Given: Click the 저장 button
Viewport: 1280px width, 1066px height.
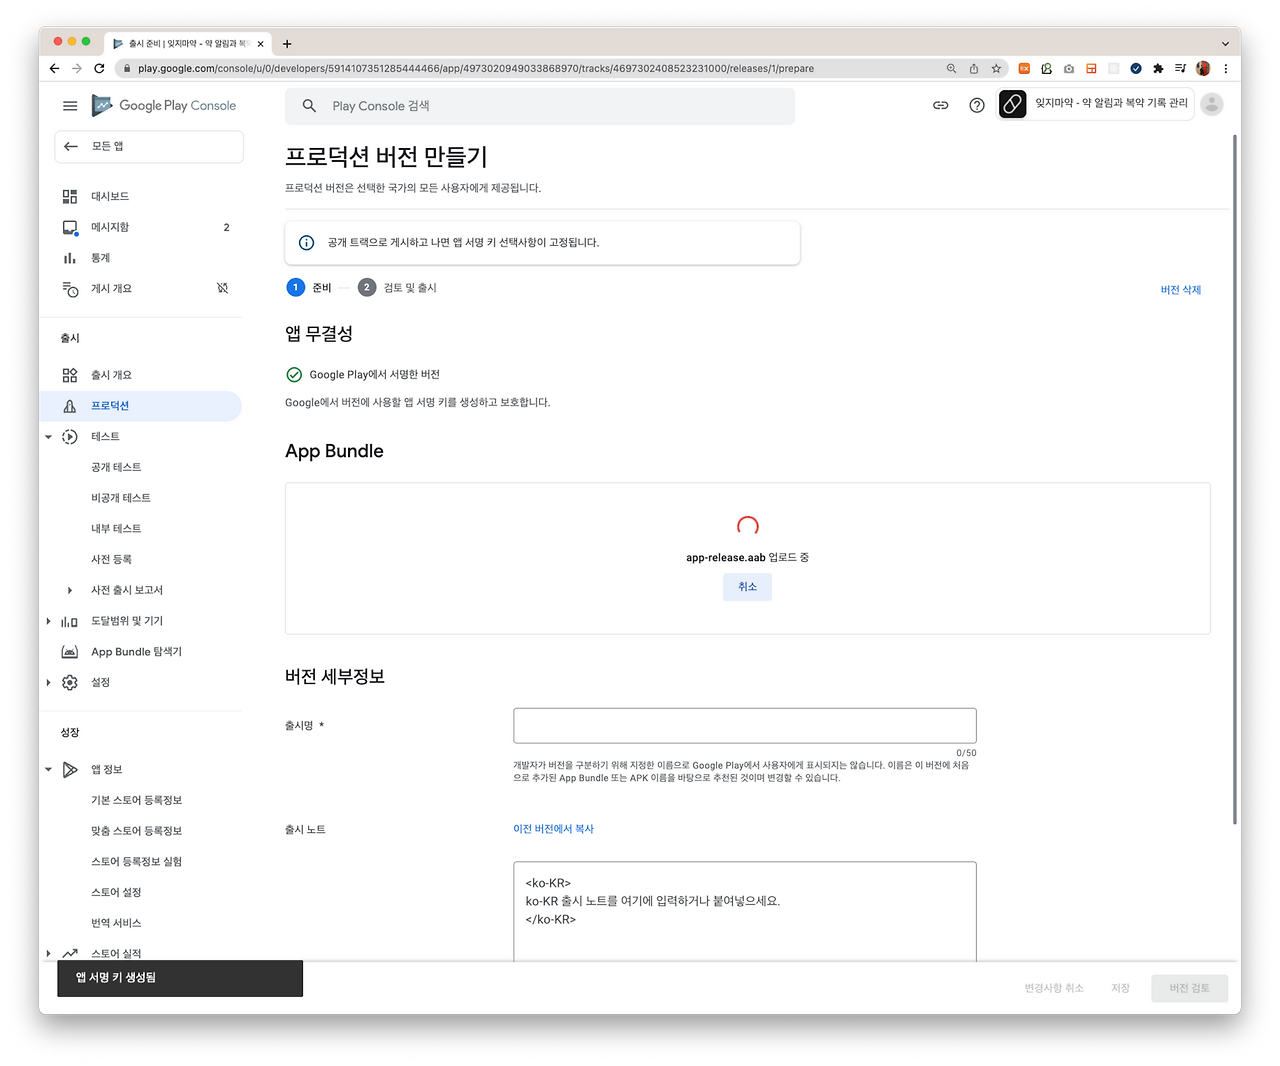Looking at the screenshot, I should point(1120,988).
